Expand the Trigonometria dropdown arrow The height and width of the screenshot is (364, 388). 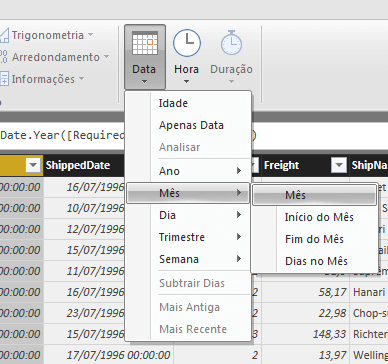(x=90, y=35)
